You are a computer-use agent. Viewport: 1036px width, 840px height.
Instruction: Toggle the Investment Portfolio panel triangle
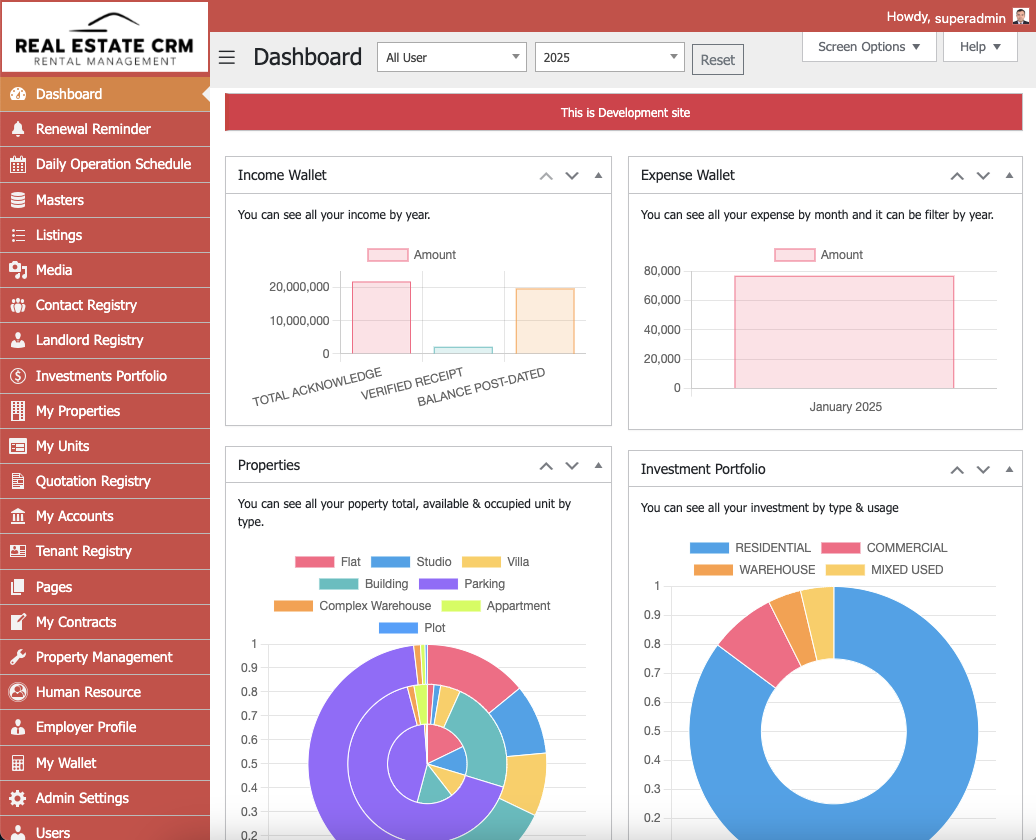click(1009, 469)
